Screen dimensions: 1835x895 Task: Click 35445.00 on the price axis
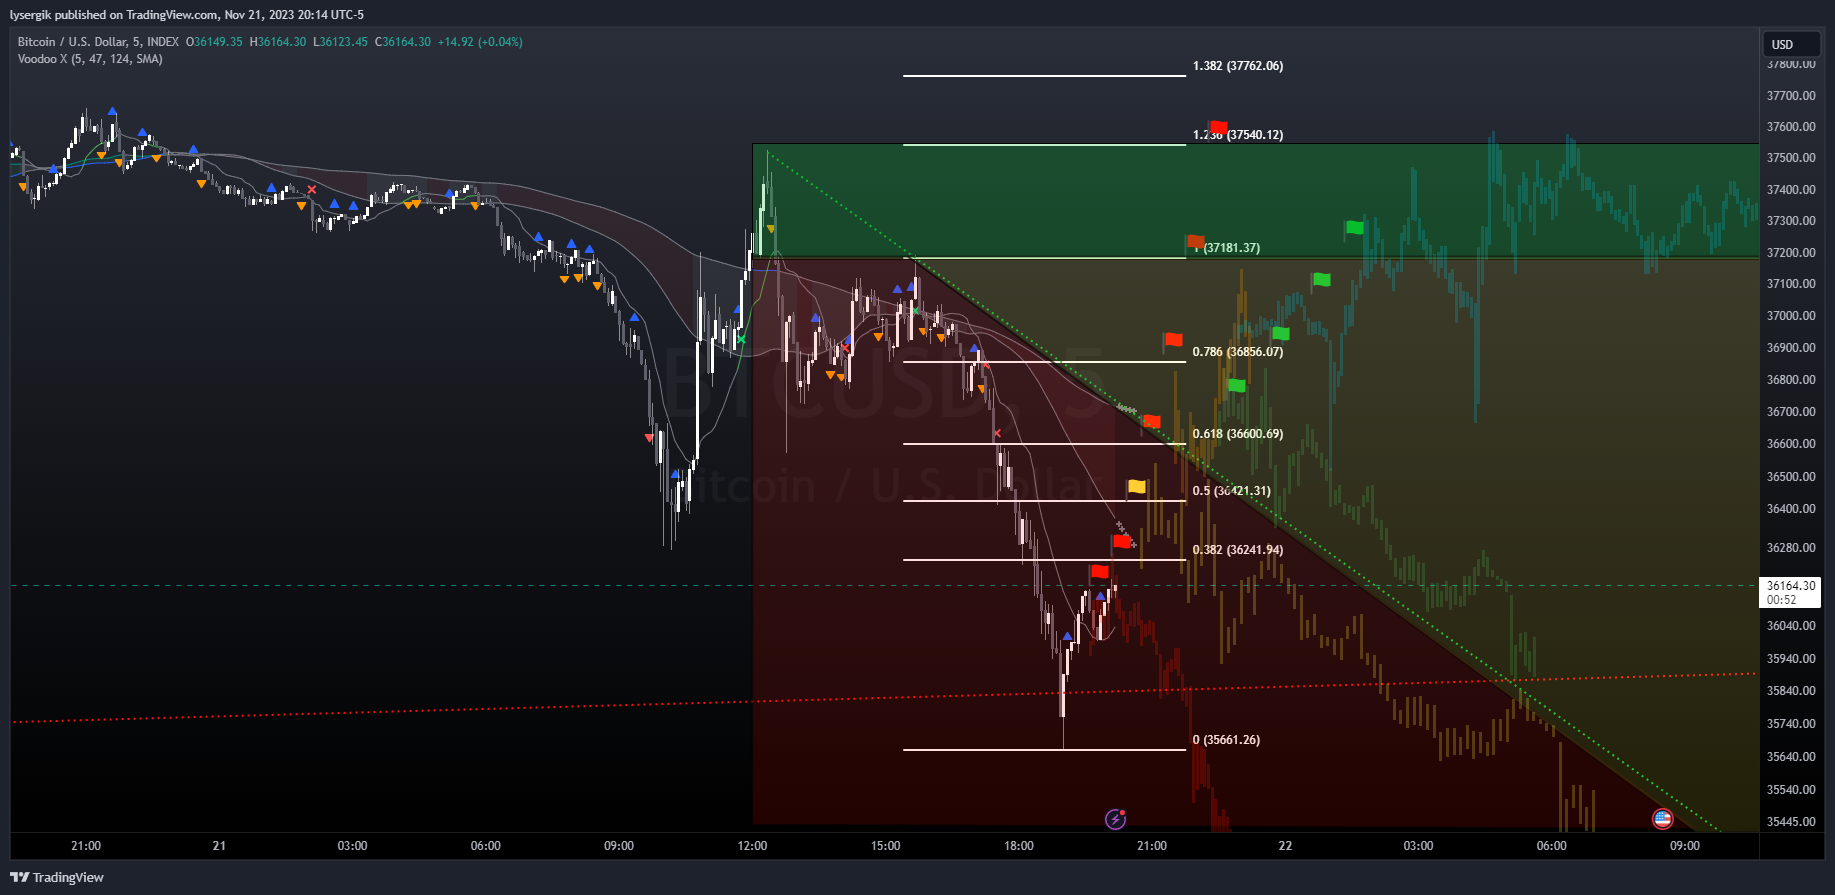pyautogui.click(x=1791, y=822)
